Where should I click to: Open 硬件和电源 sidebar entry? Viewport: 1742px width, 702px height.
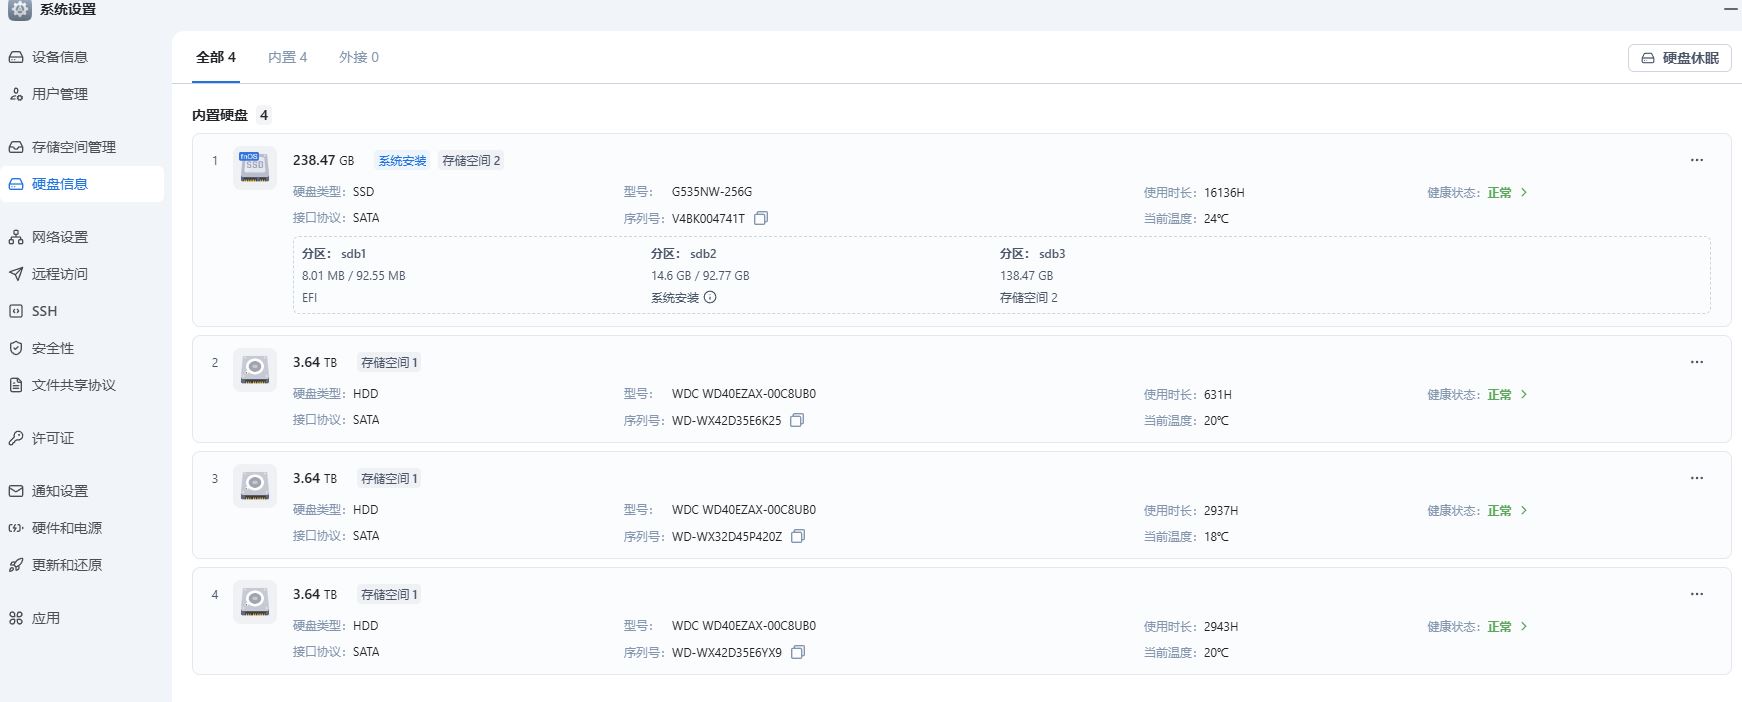coord(82,528)
